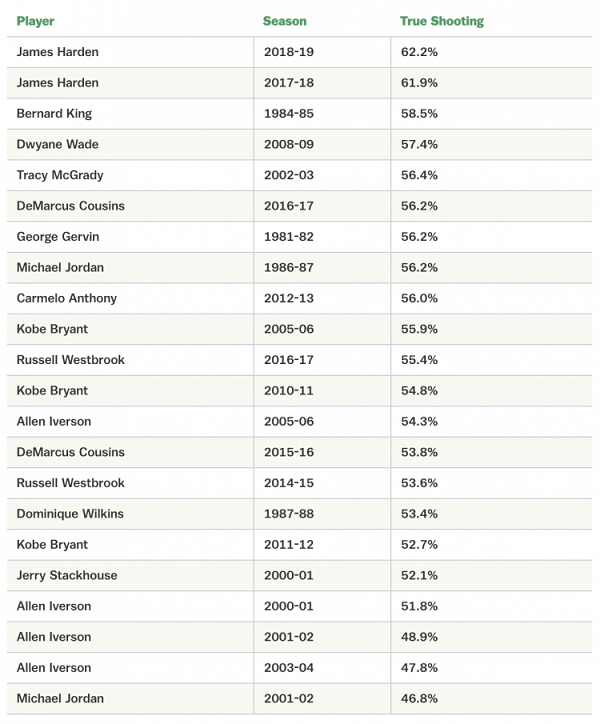Click the 62.2% true shooting value
Viewport: 600px width, 724px height.
tap(418, 52)
